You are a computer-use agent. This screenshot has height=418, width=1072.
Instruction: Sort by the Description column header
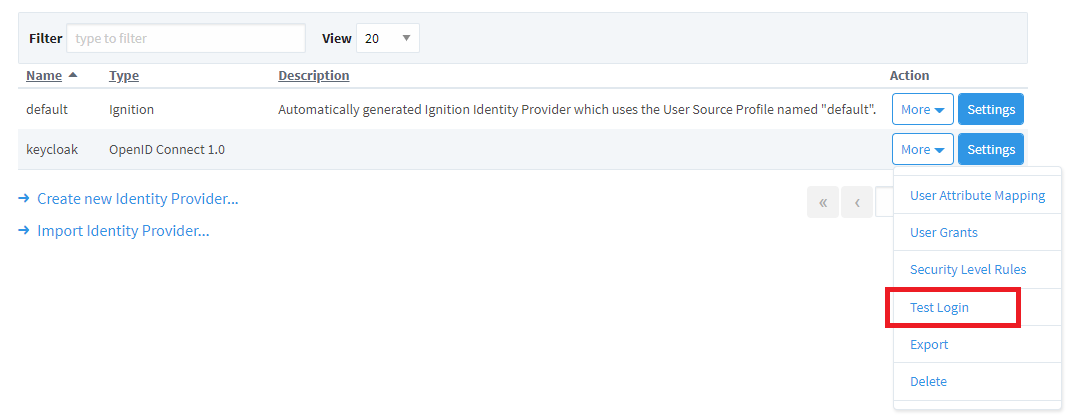[313, 75]
